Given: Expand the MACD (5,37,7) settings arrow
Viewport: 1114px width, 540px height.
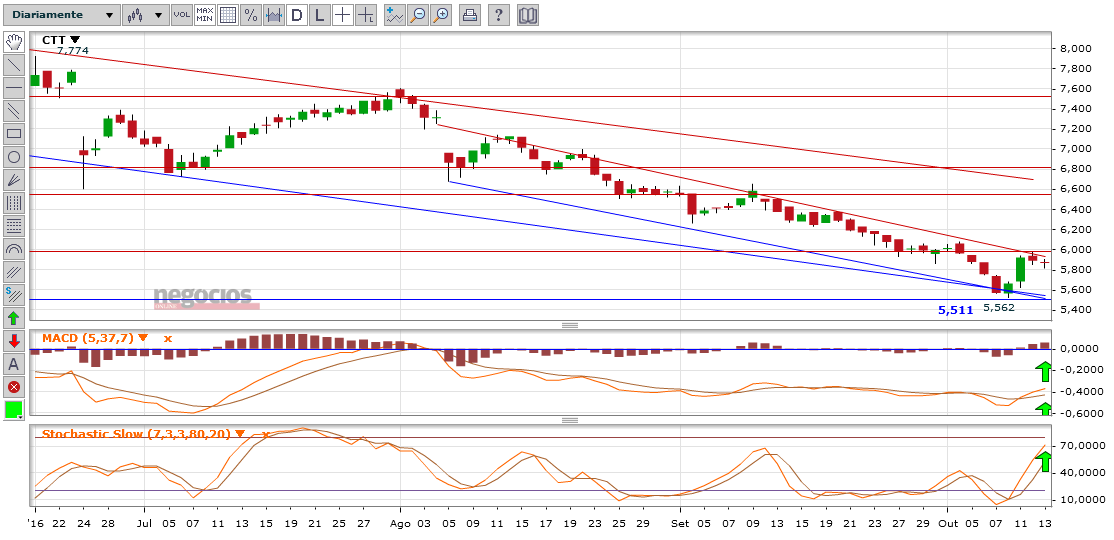Looking at the screenshot, I should (143, 338).
